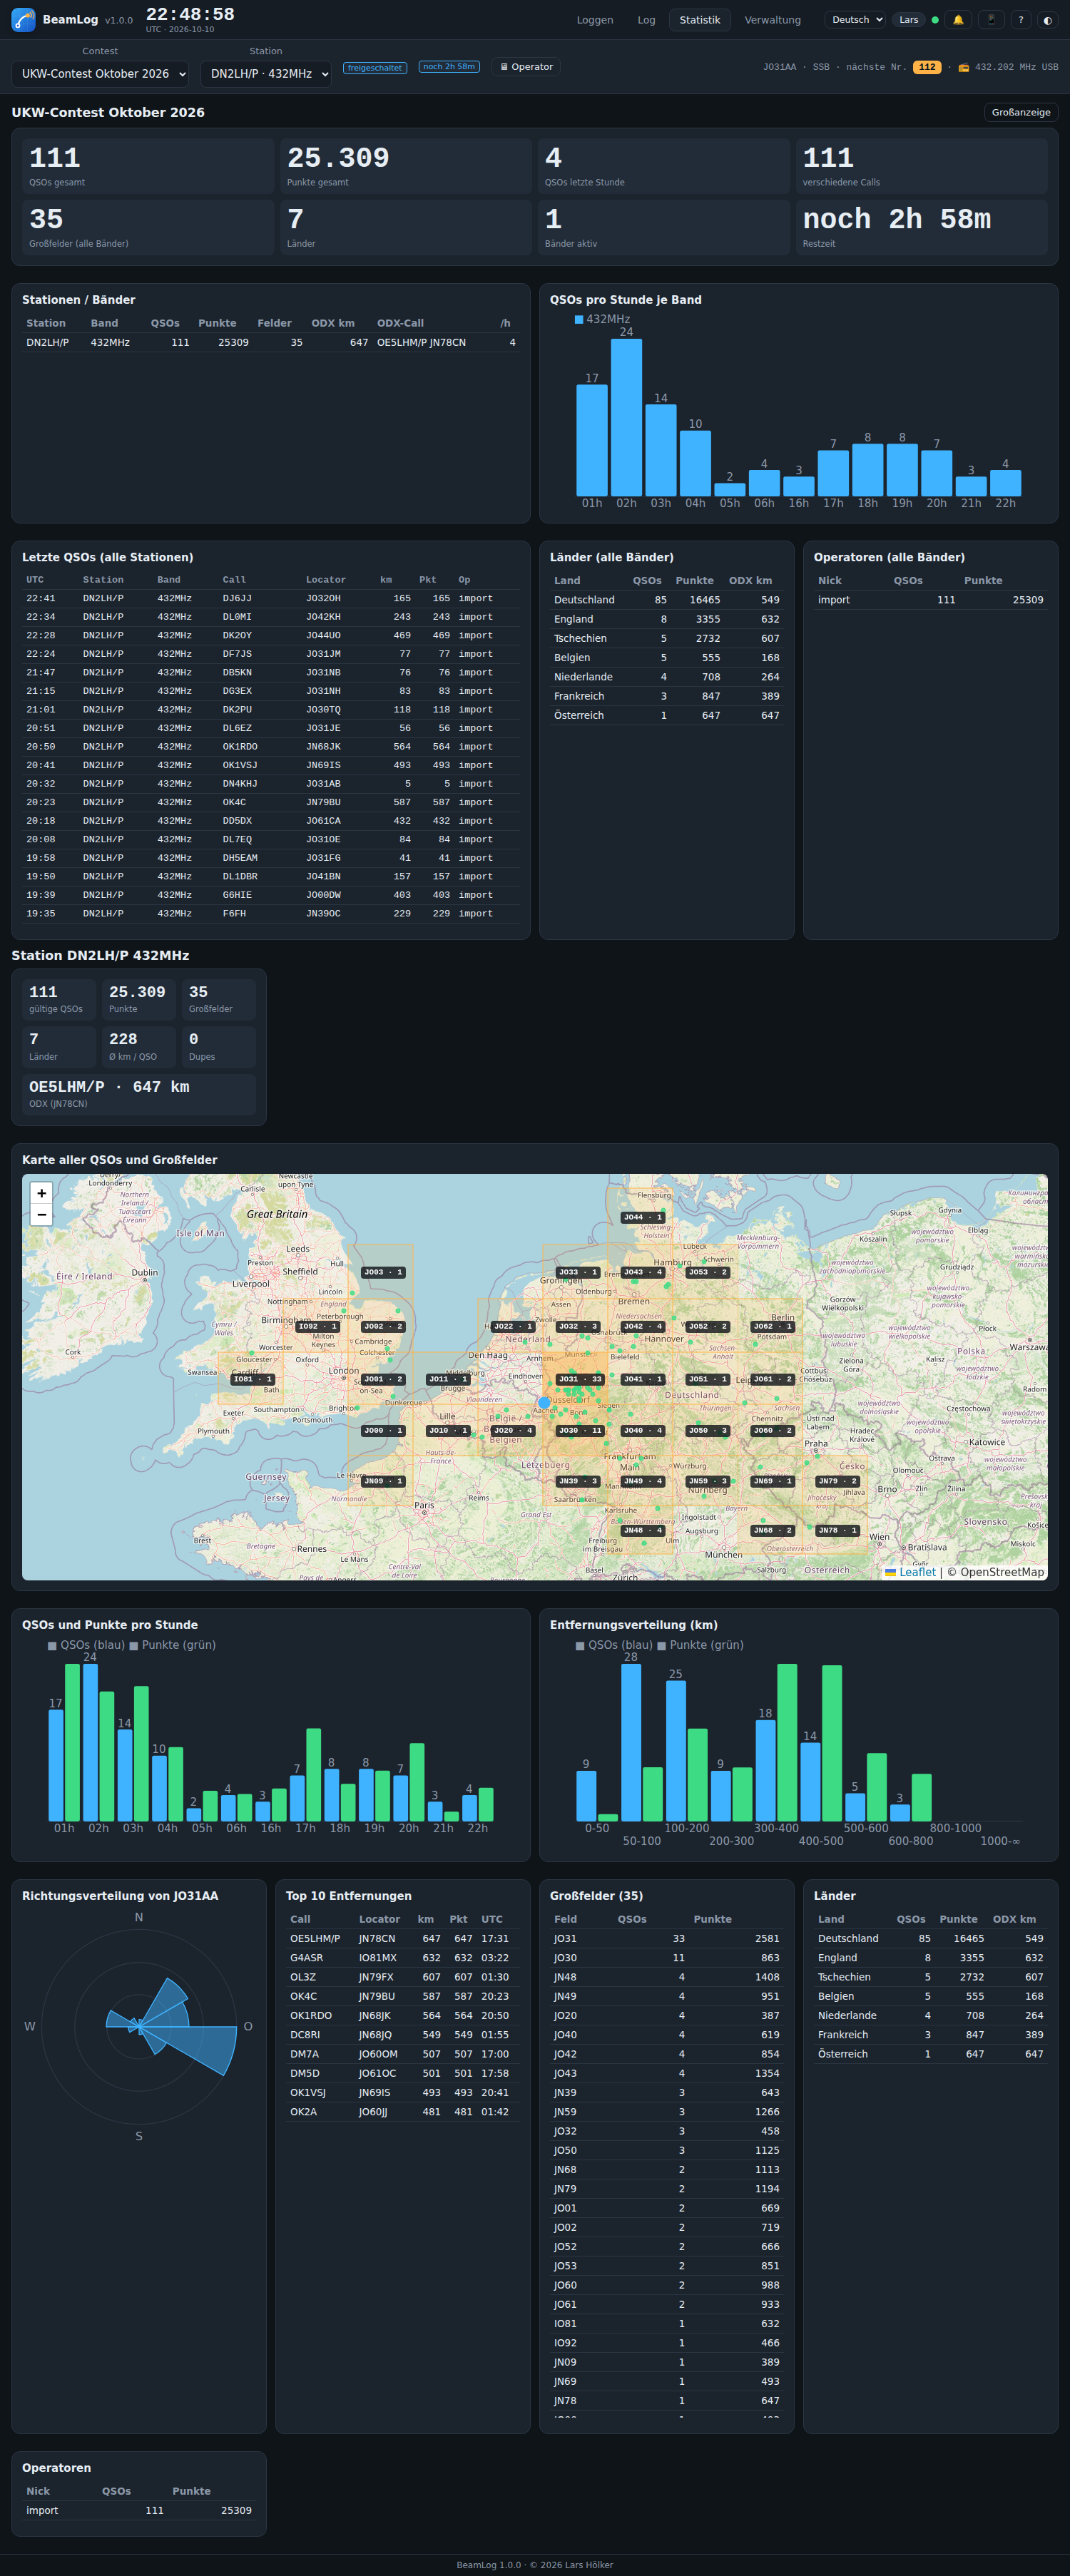Click the noch 2h 58m badge in header
1070x2576 pixels.
449,67
